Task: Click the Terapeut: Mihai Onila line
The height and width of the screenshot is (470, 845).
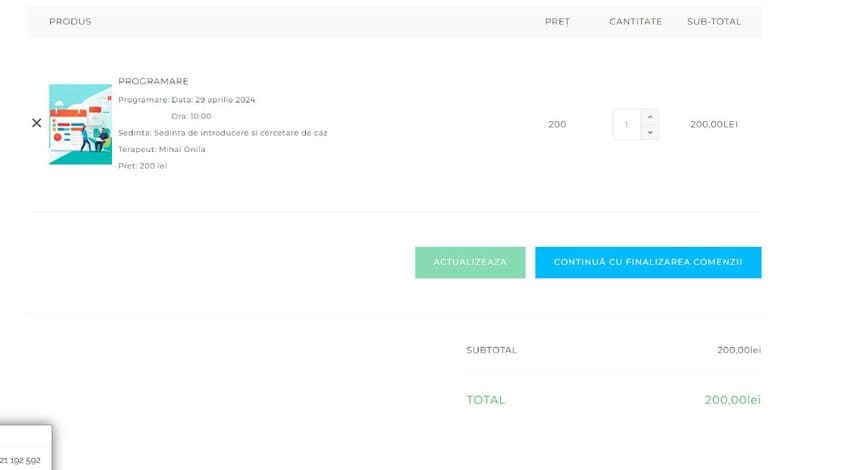Action: pyautogui.click(x=161, y=149)
